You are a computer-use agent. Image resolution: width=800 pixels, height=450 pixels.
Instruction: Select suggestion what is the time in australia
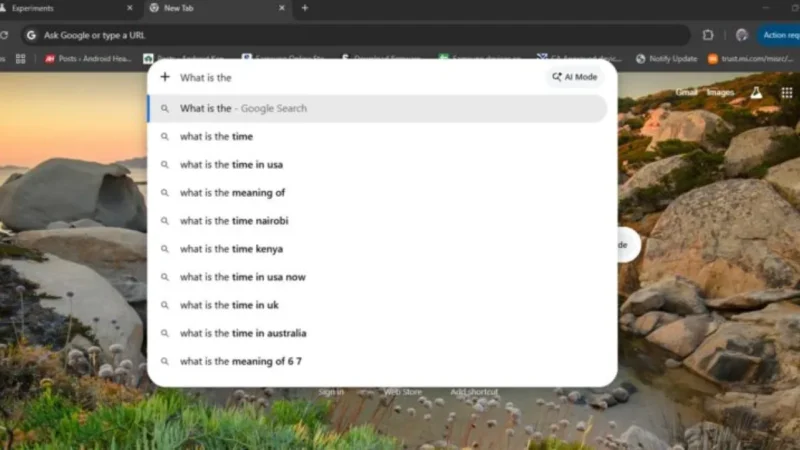(x=378, y=333)
